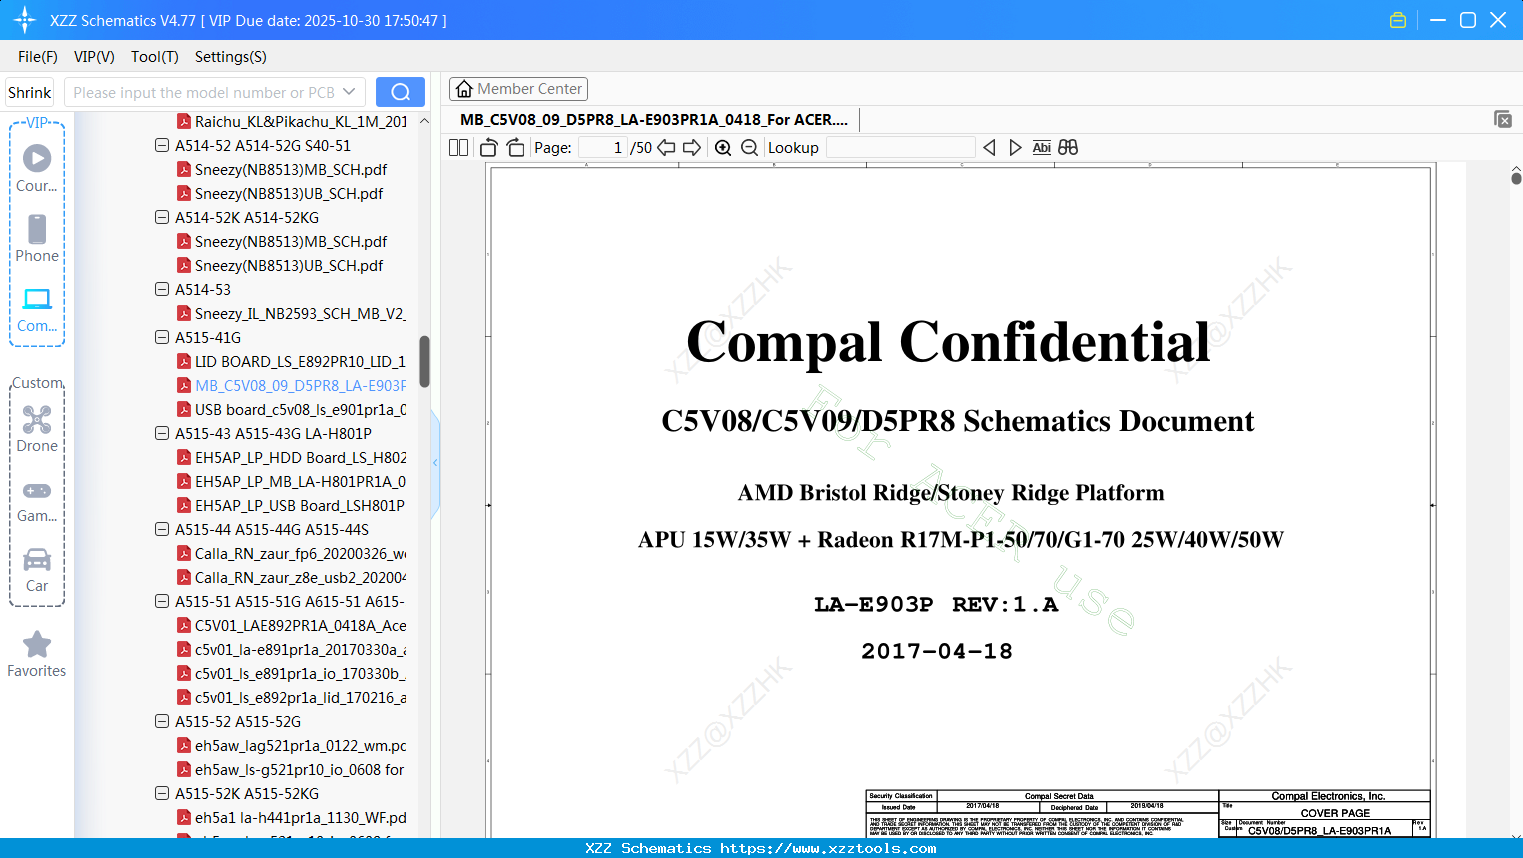This screenshot has height=858, width=1523.
Task: Collapse the A514-52K A514-52KG group
Action: click(x=162, y=217)
